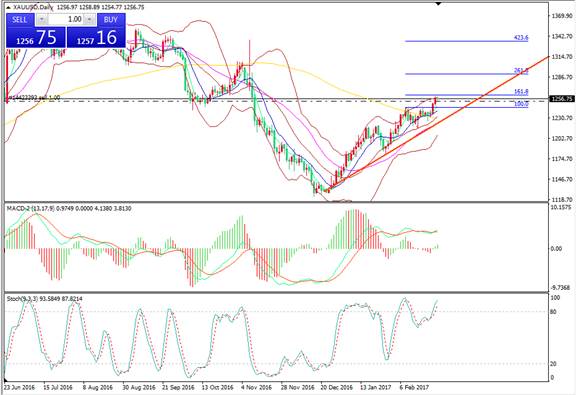Collapse one-click trading panel via XAUUSD triangle
The image size is (576, 395).
pyautogui.click(x=8, y=7)
